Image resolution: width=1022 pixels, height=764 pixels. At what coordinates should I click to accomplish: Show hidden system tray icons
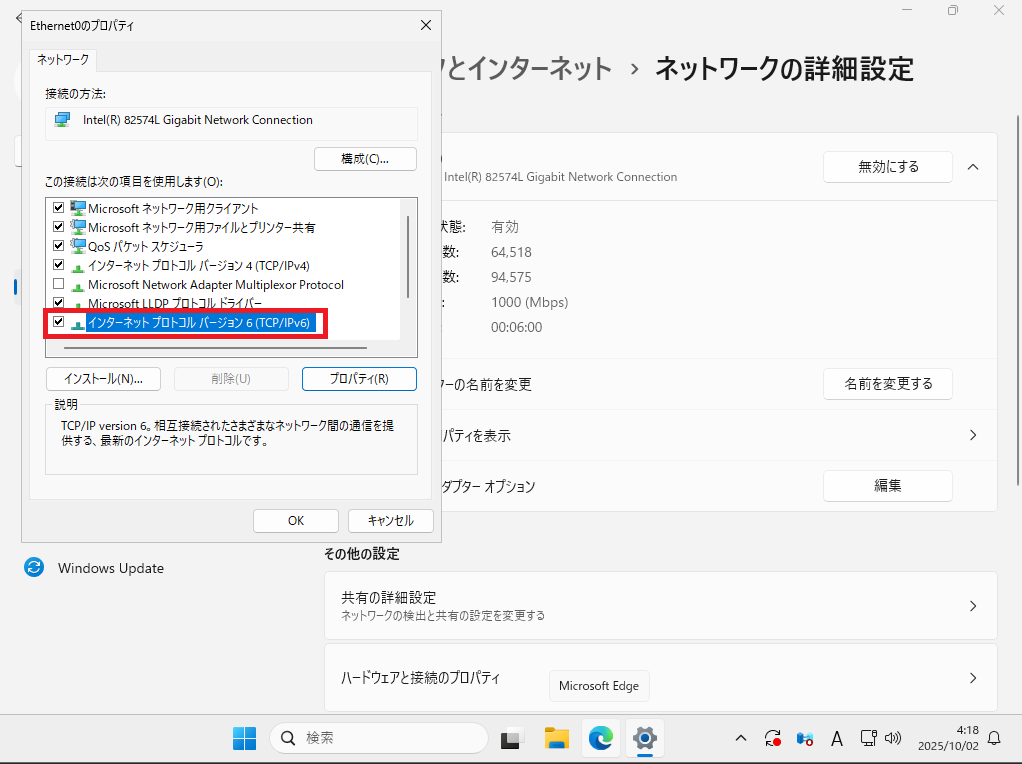[x=741, y=739]
